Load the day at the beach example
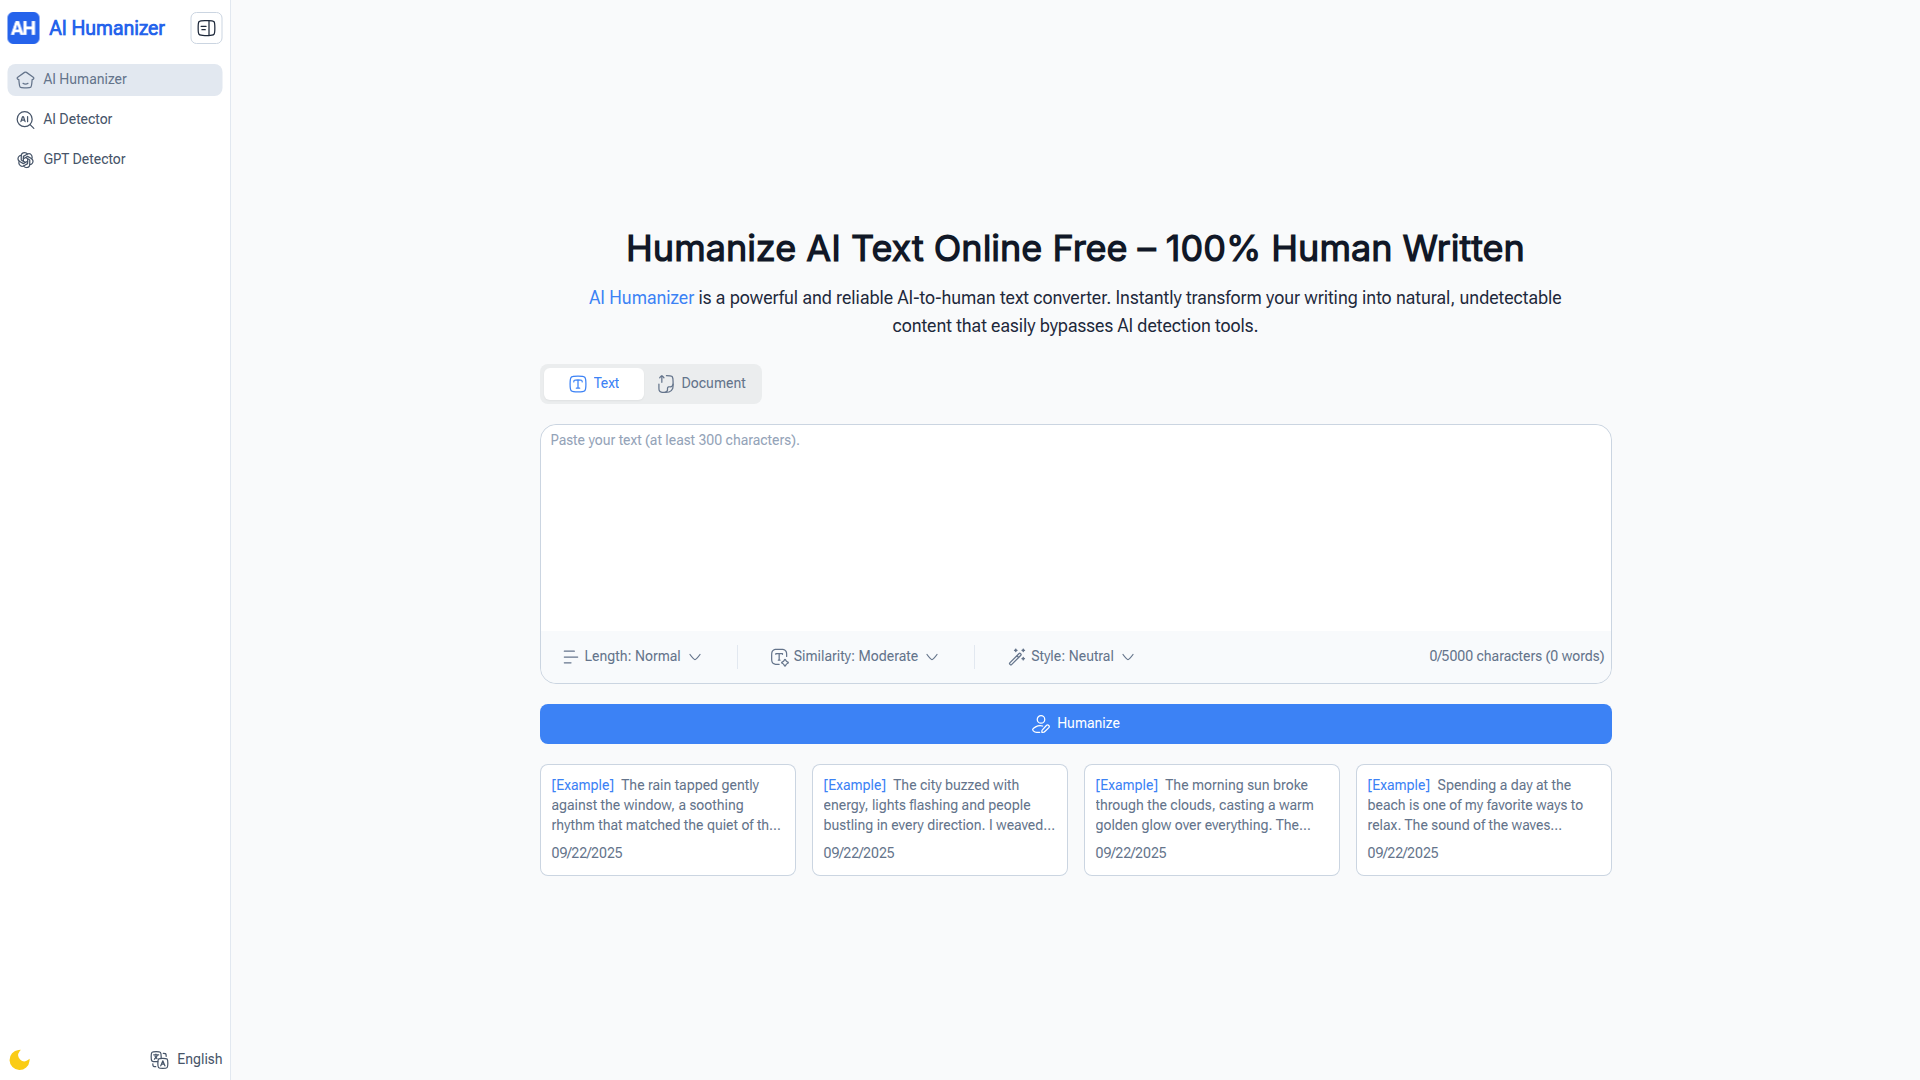This screenshot has width=1920, height=1080. click(x=1483, y=820)
